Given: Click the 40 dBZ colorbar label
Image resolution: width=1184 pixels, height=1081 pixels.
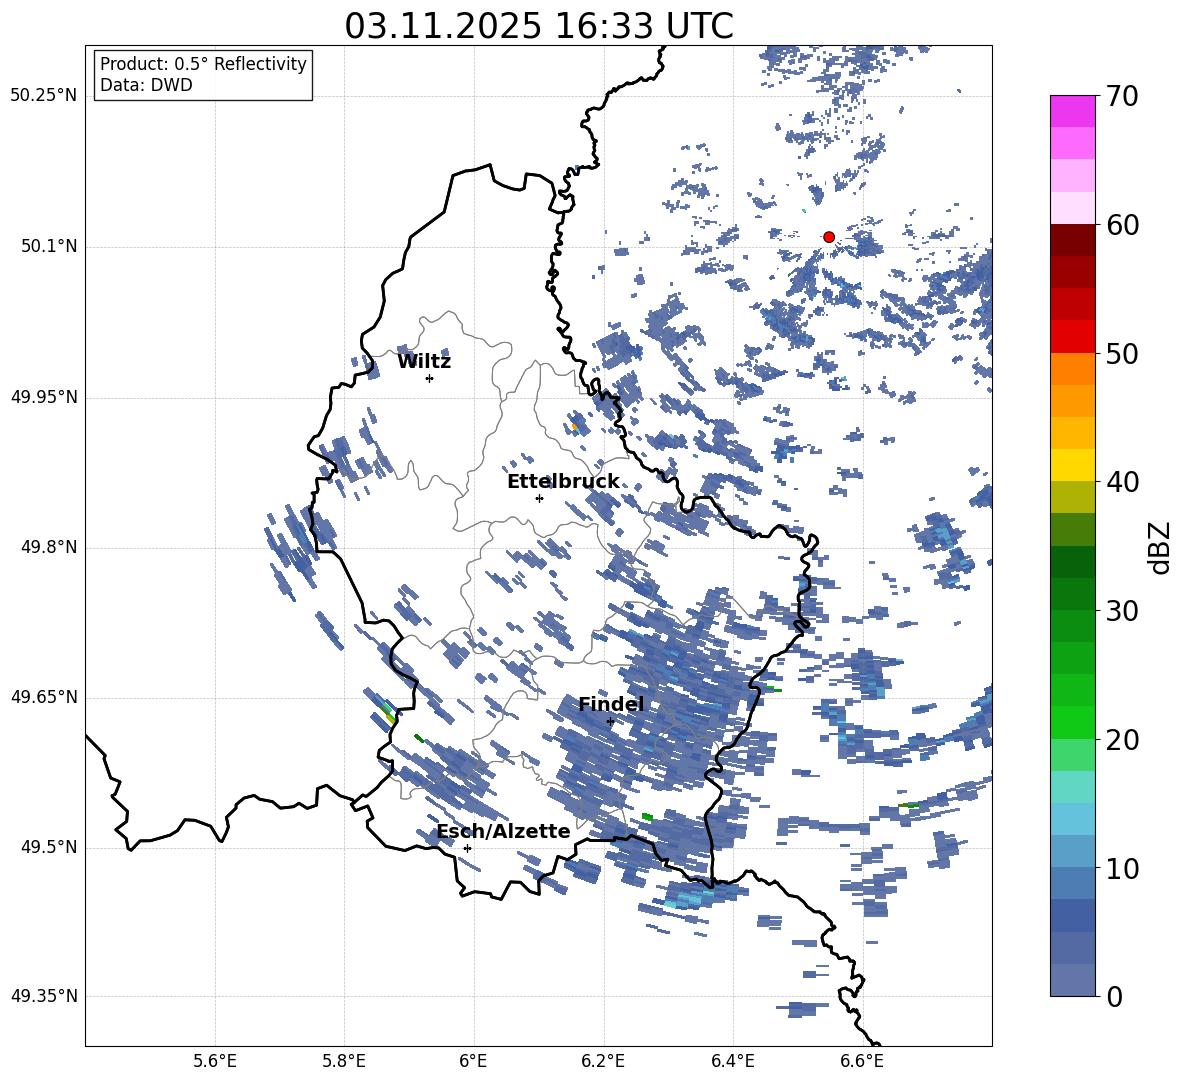Looking at the screenshot, I should [1122, 482].
